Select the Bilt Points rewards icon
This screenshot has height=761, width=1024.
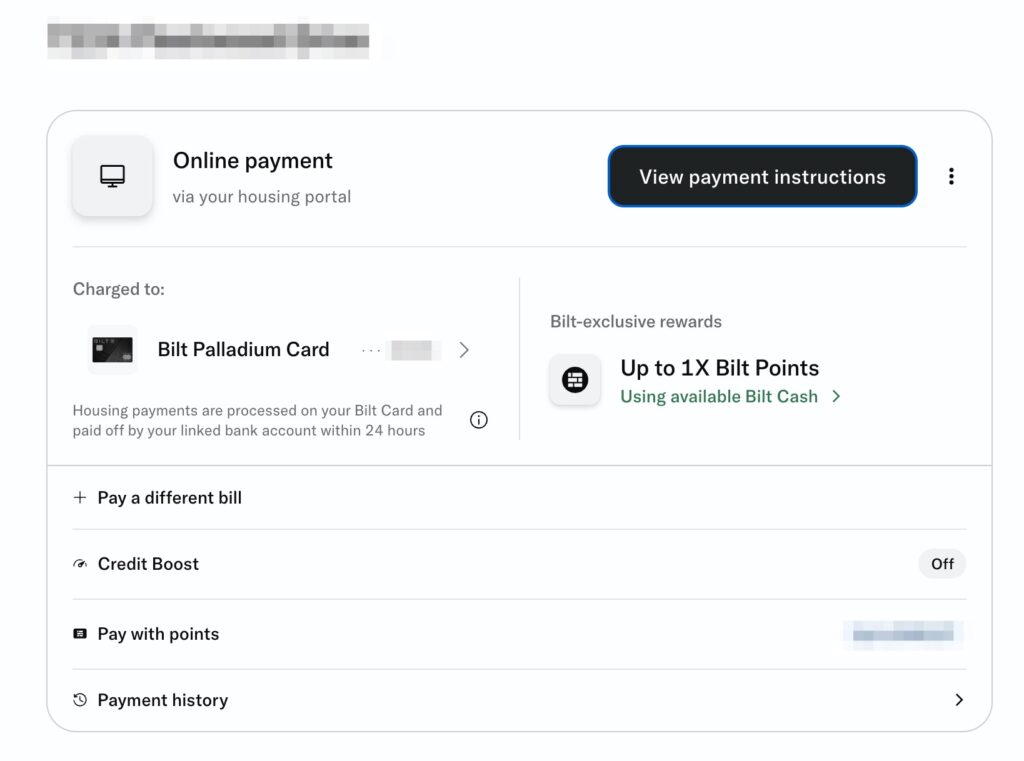tap(575, 380)
